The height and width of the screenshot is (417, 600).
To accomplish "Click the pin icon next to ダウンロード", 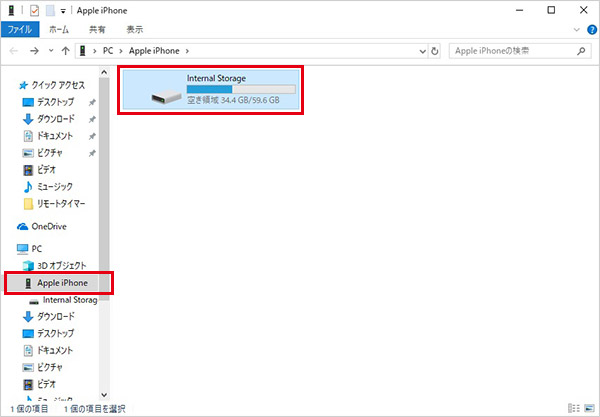I will pyautogui.click(x=92, y=119).
